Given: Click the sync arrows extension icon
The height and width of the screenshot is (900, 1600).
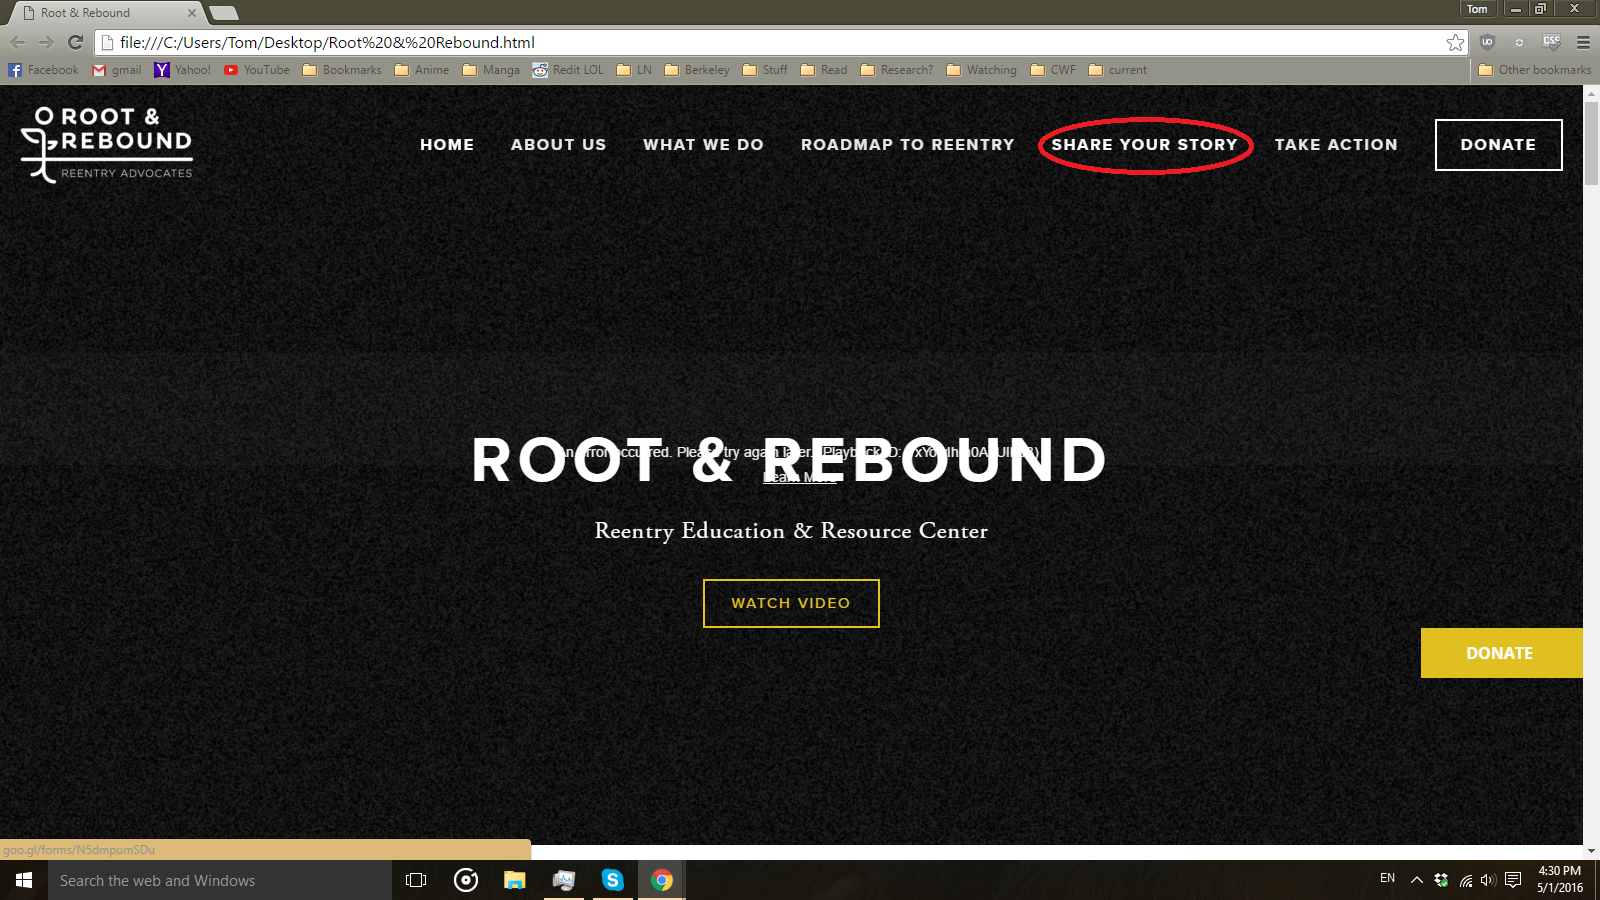Looking at the screenshot, I should coord(1519,42).
